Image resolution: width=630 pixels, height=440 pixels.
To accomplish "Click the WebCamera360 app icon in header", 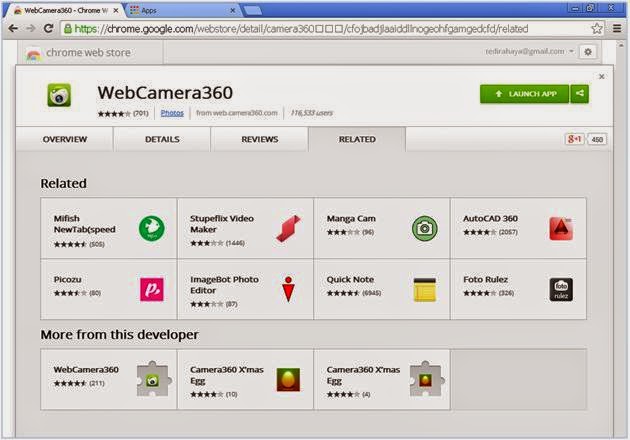I will (59, 95).
